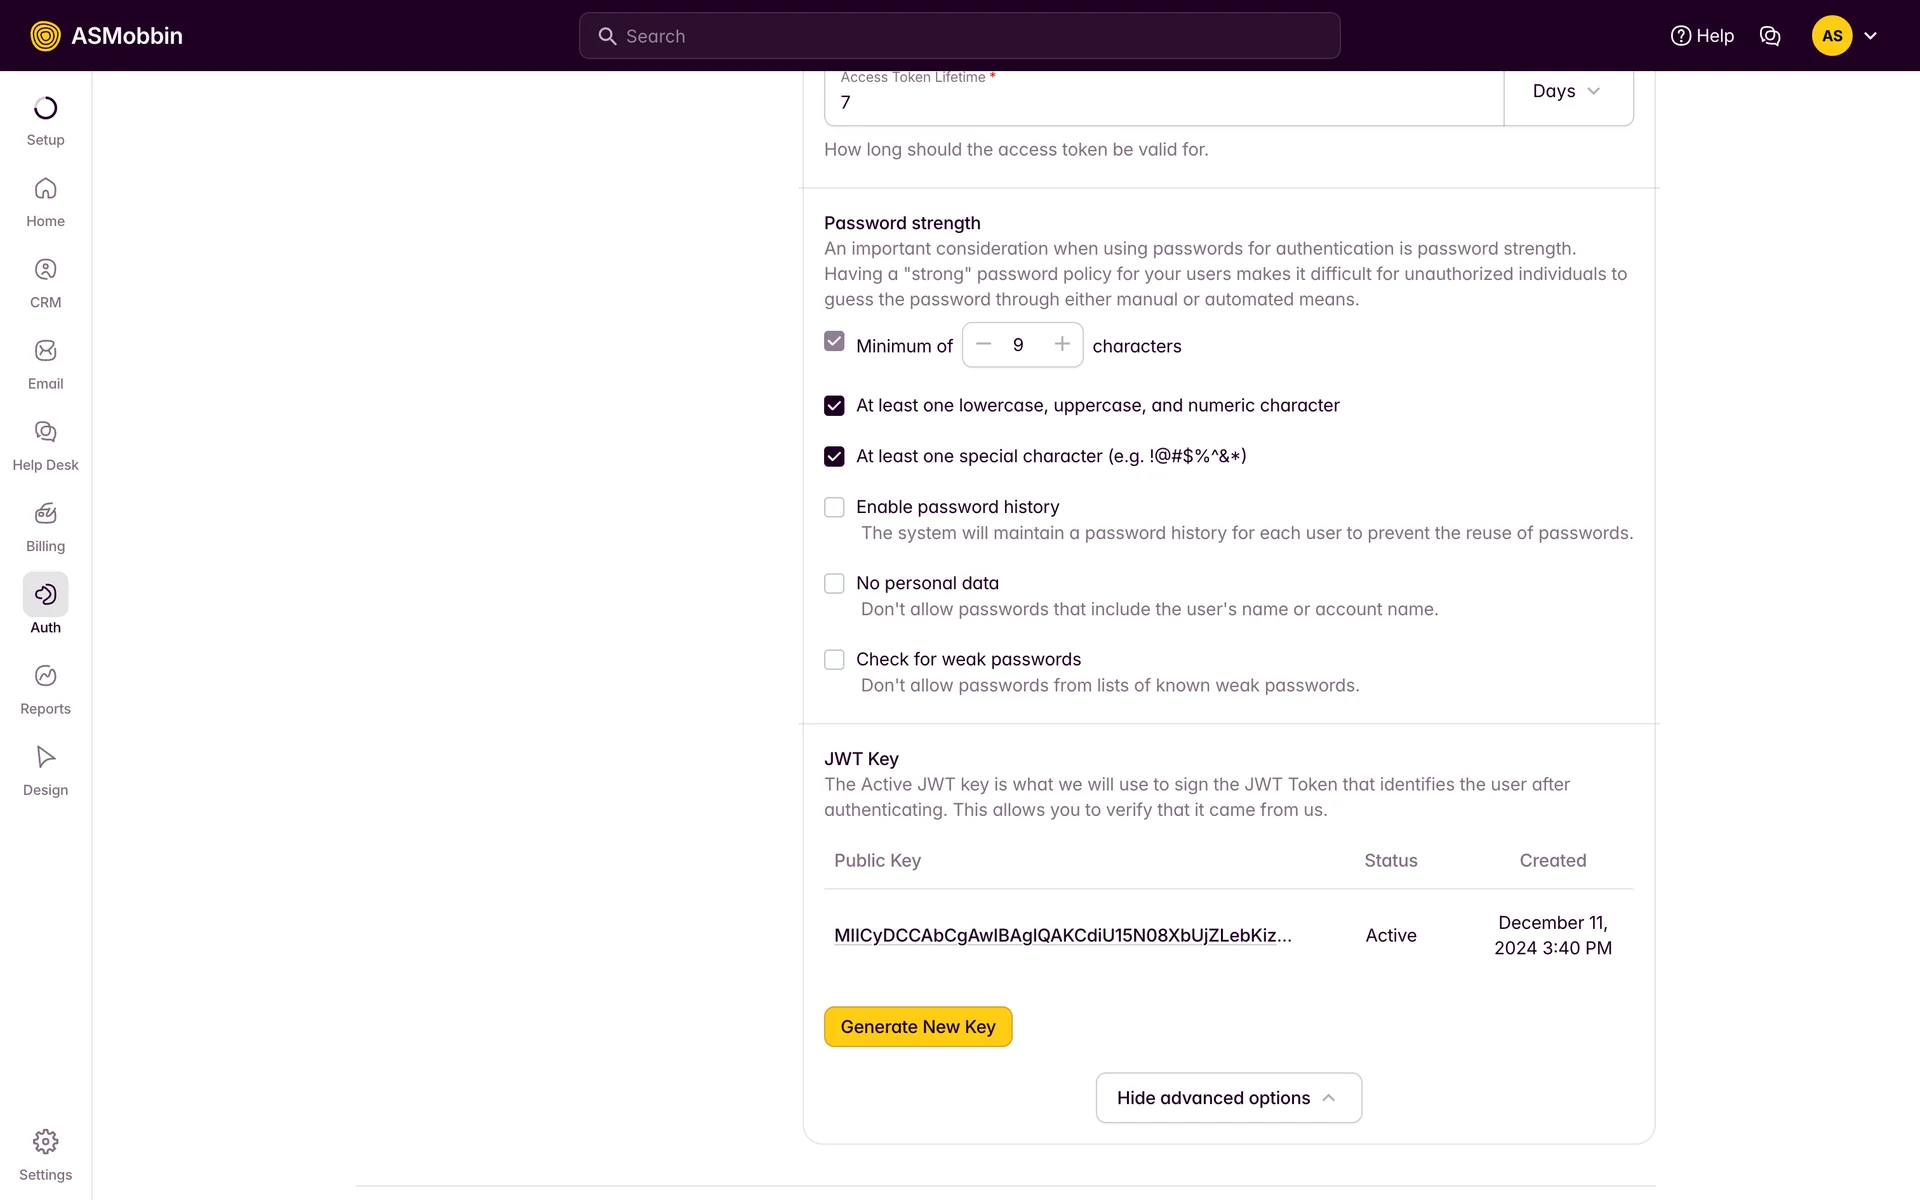1920x1200 pixels.
Task: Open the CRM sidebar icon
Action: 45,270
